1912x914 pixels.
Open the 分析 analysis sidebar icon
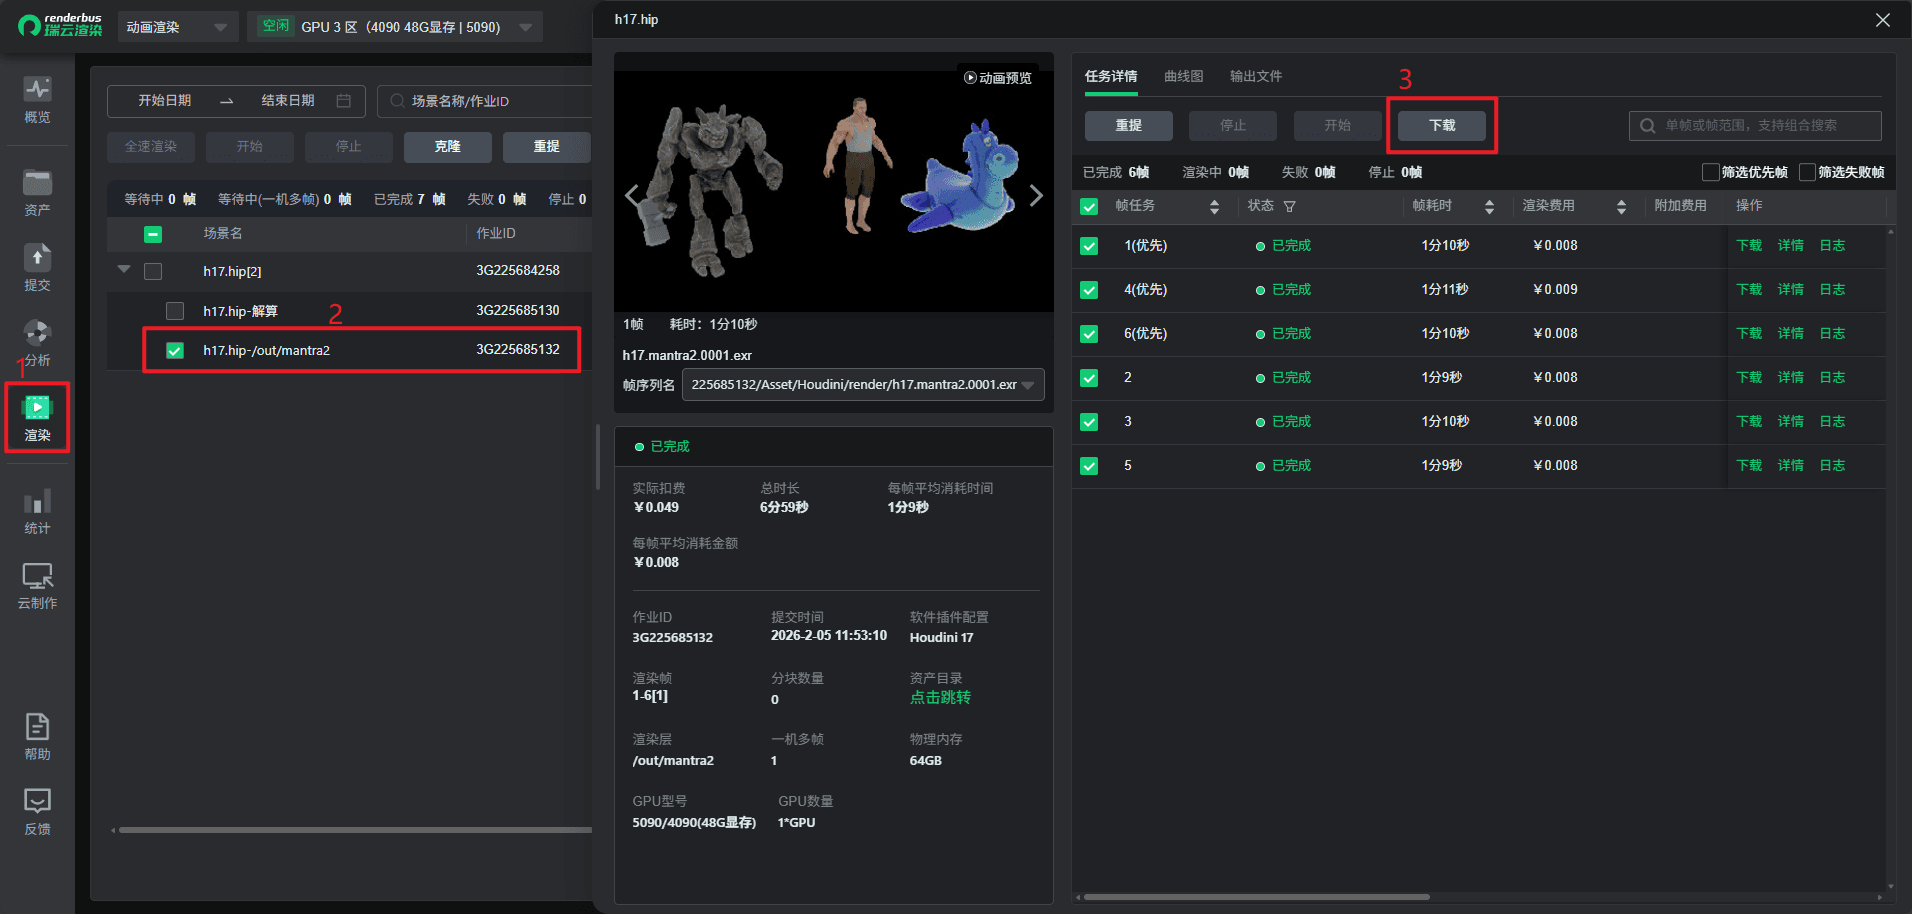tap(37, 342)
